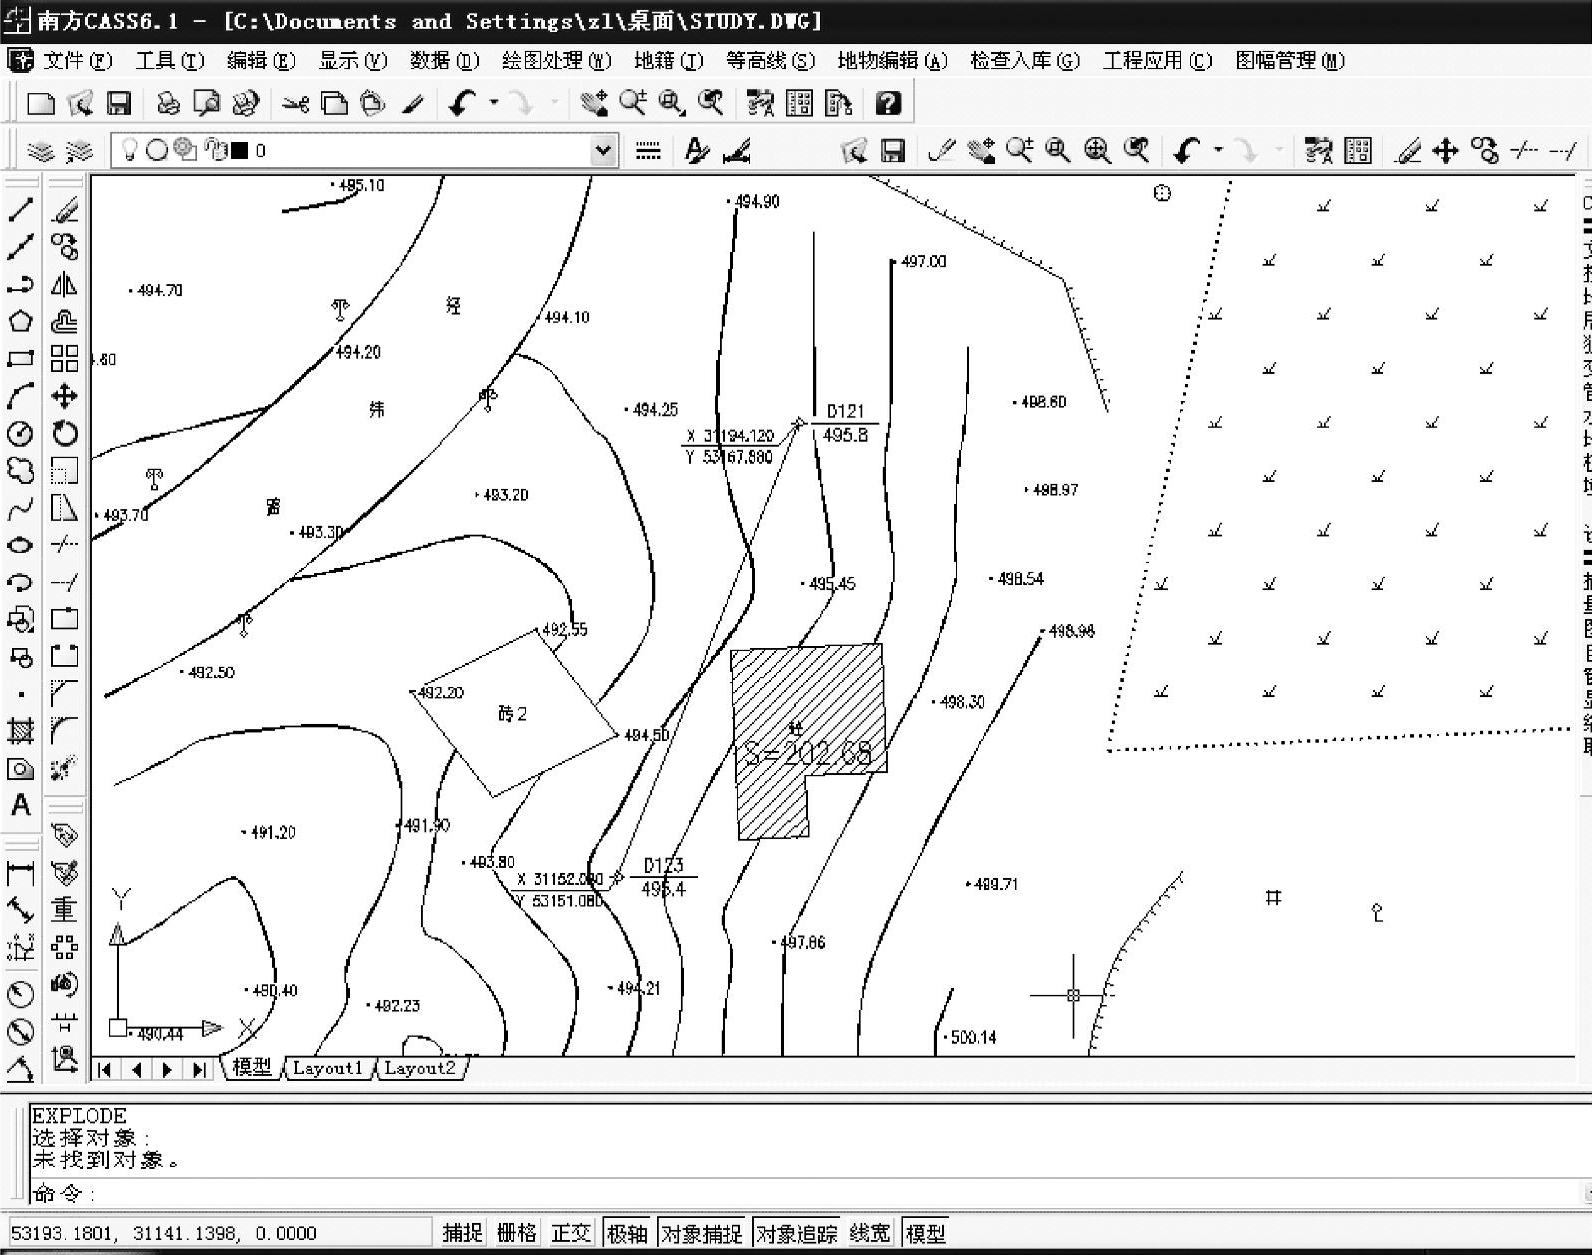Toggle layer 0 lightbulb on/off icon
This screenshot has width=1592, height=1255.
[x=129, y=150]
